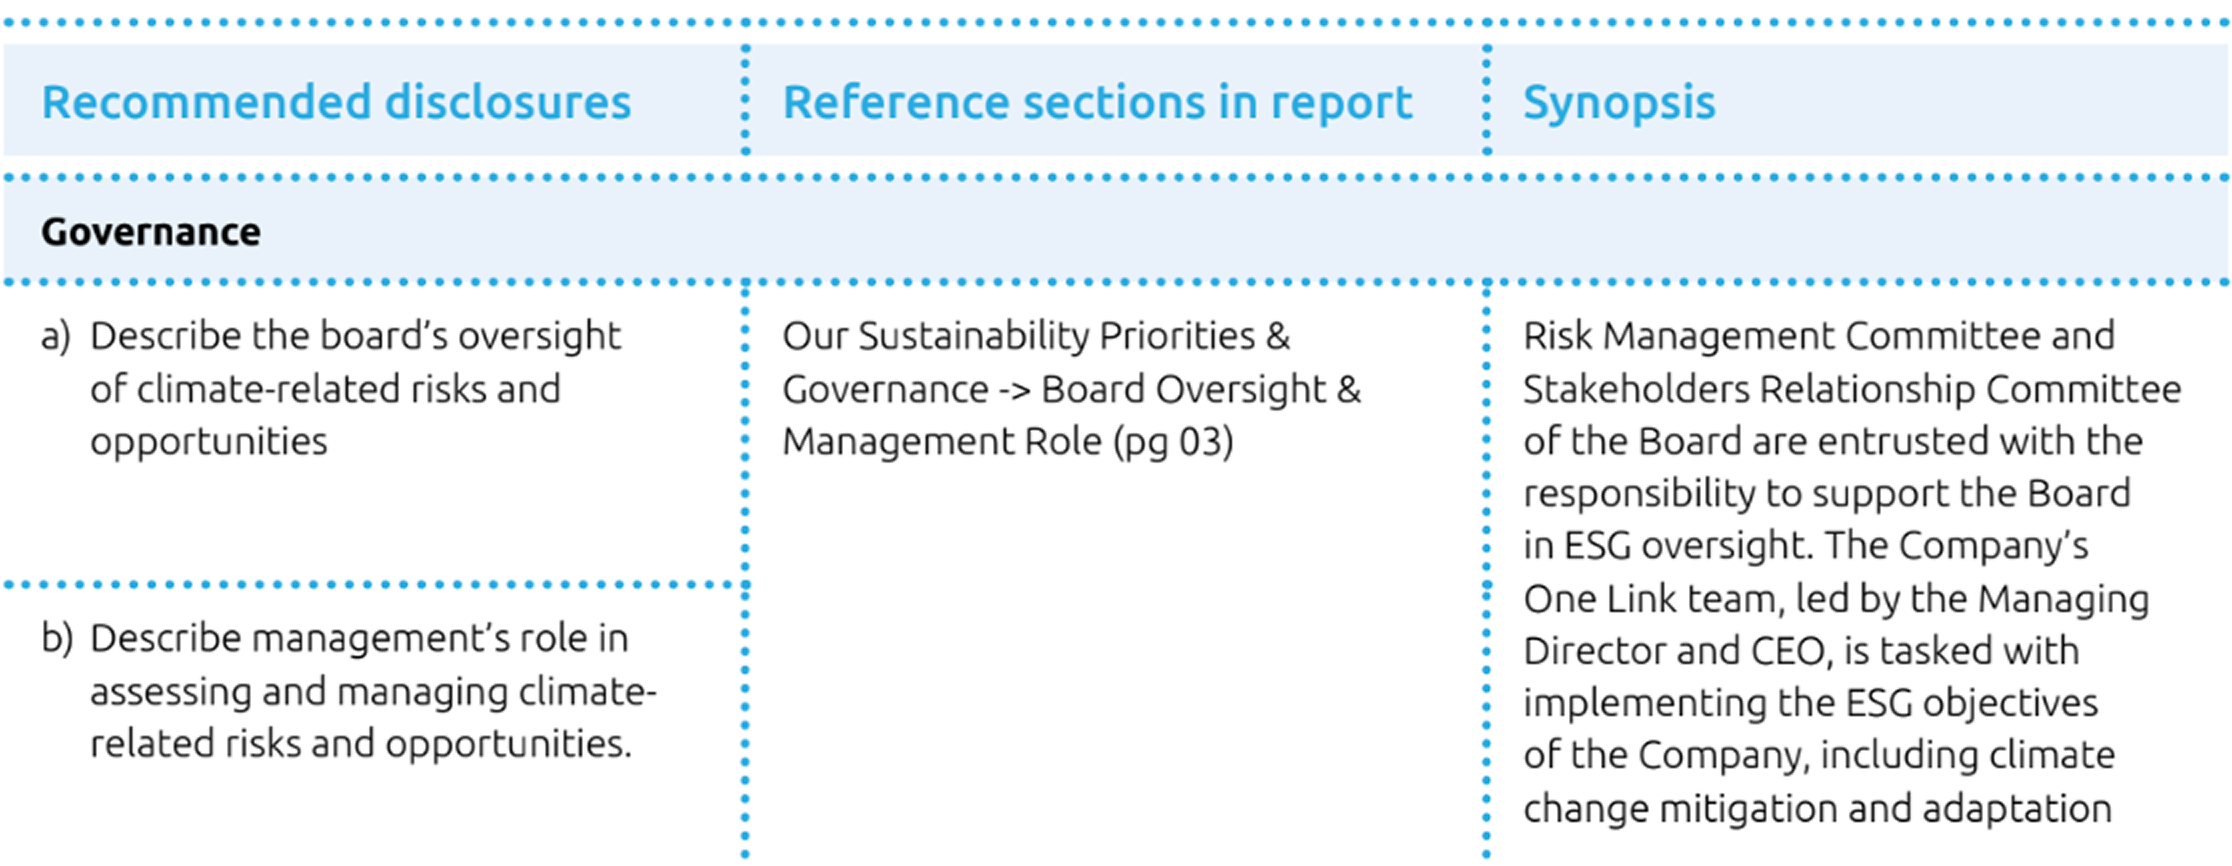Click "Director and CEO" in synopsis
The width and height of the screenshot is (2232, 866).
1676,652
